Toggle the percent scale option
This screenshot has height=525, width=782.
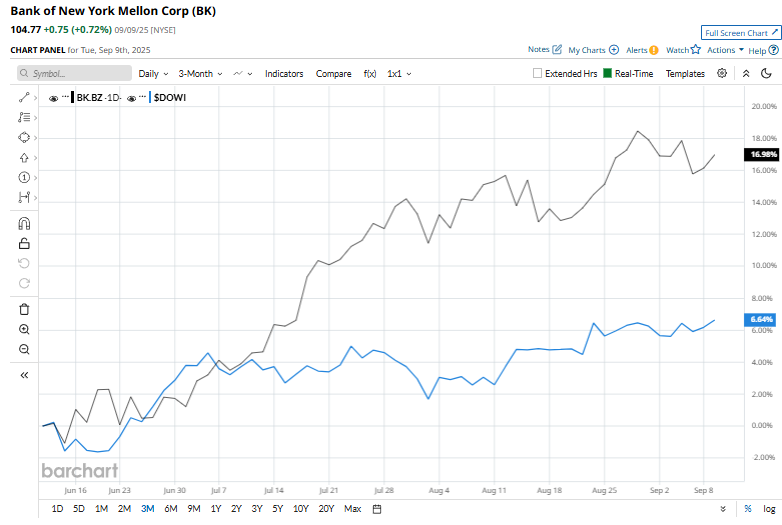(748, 509)
